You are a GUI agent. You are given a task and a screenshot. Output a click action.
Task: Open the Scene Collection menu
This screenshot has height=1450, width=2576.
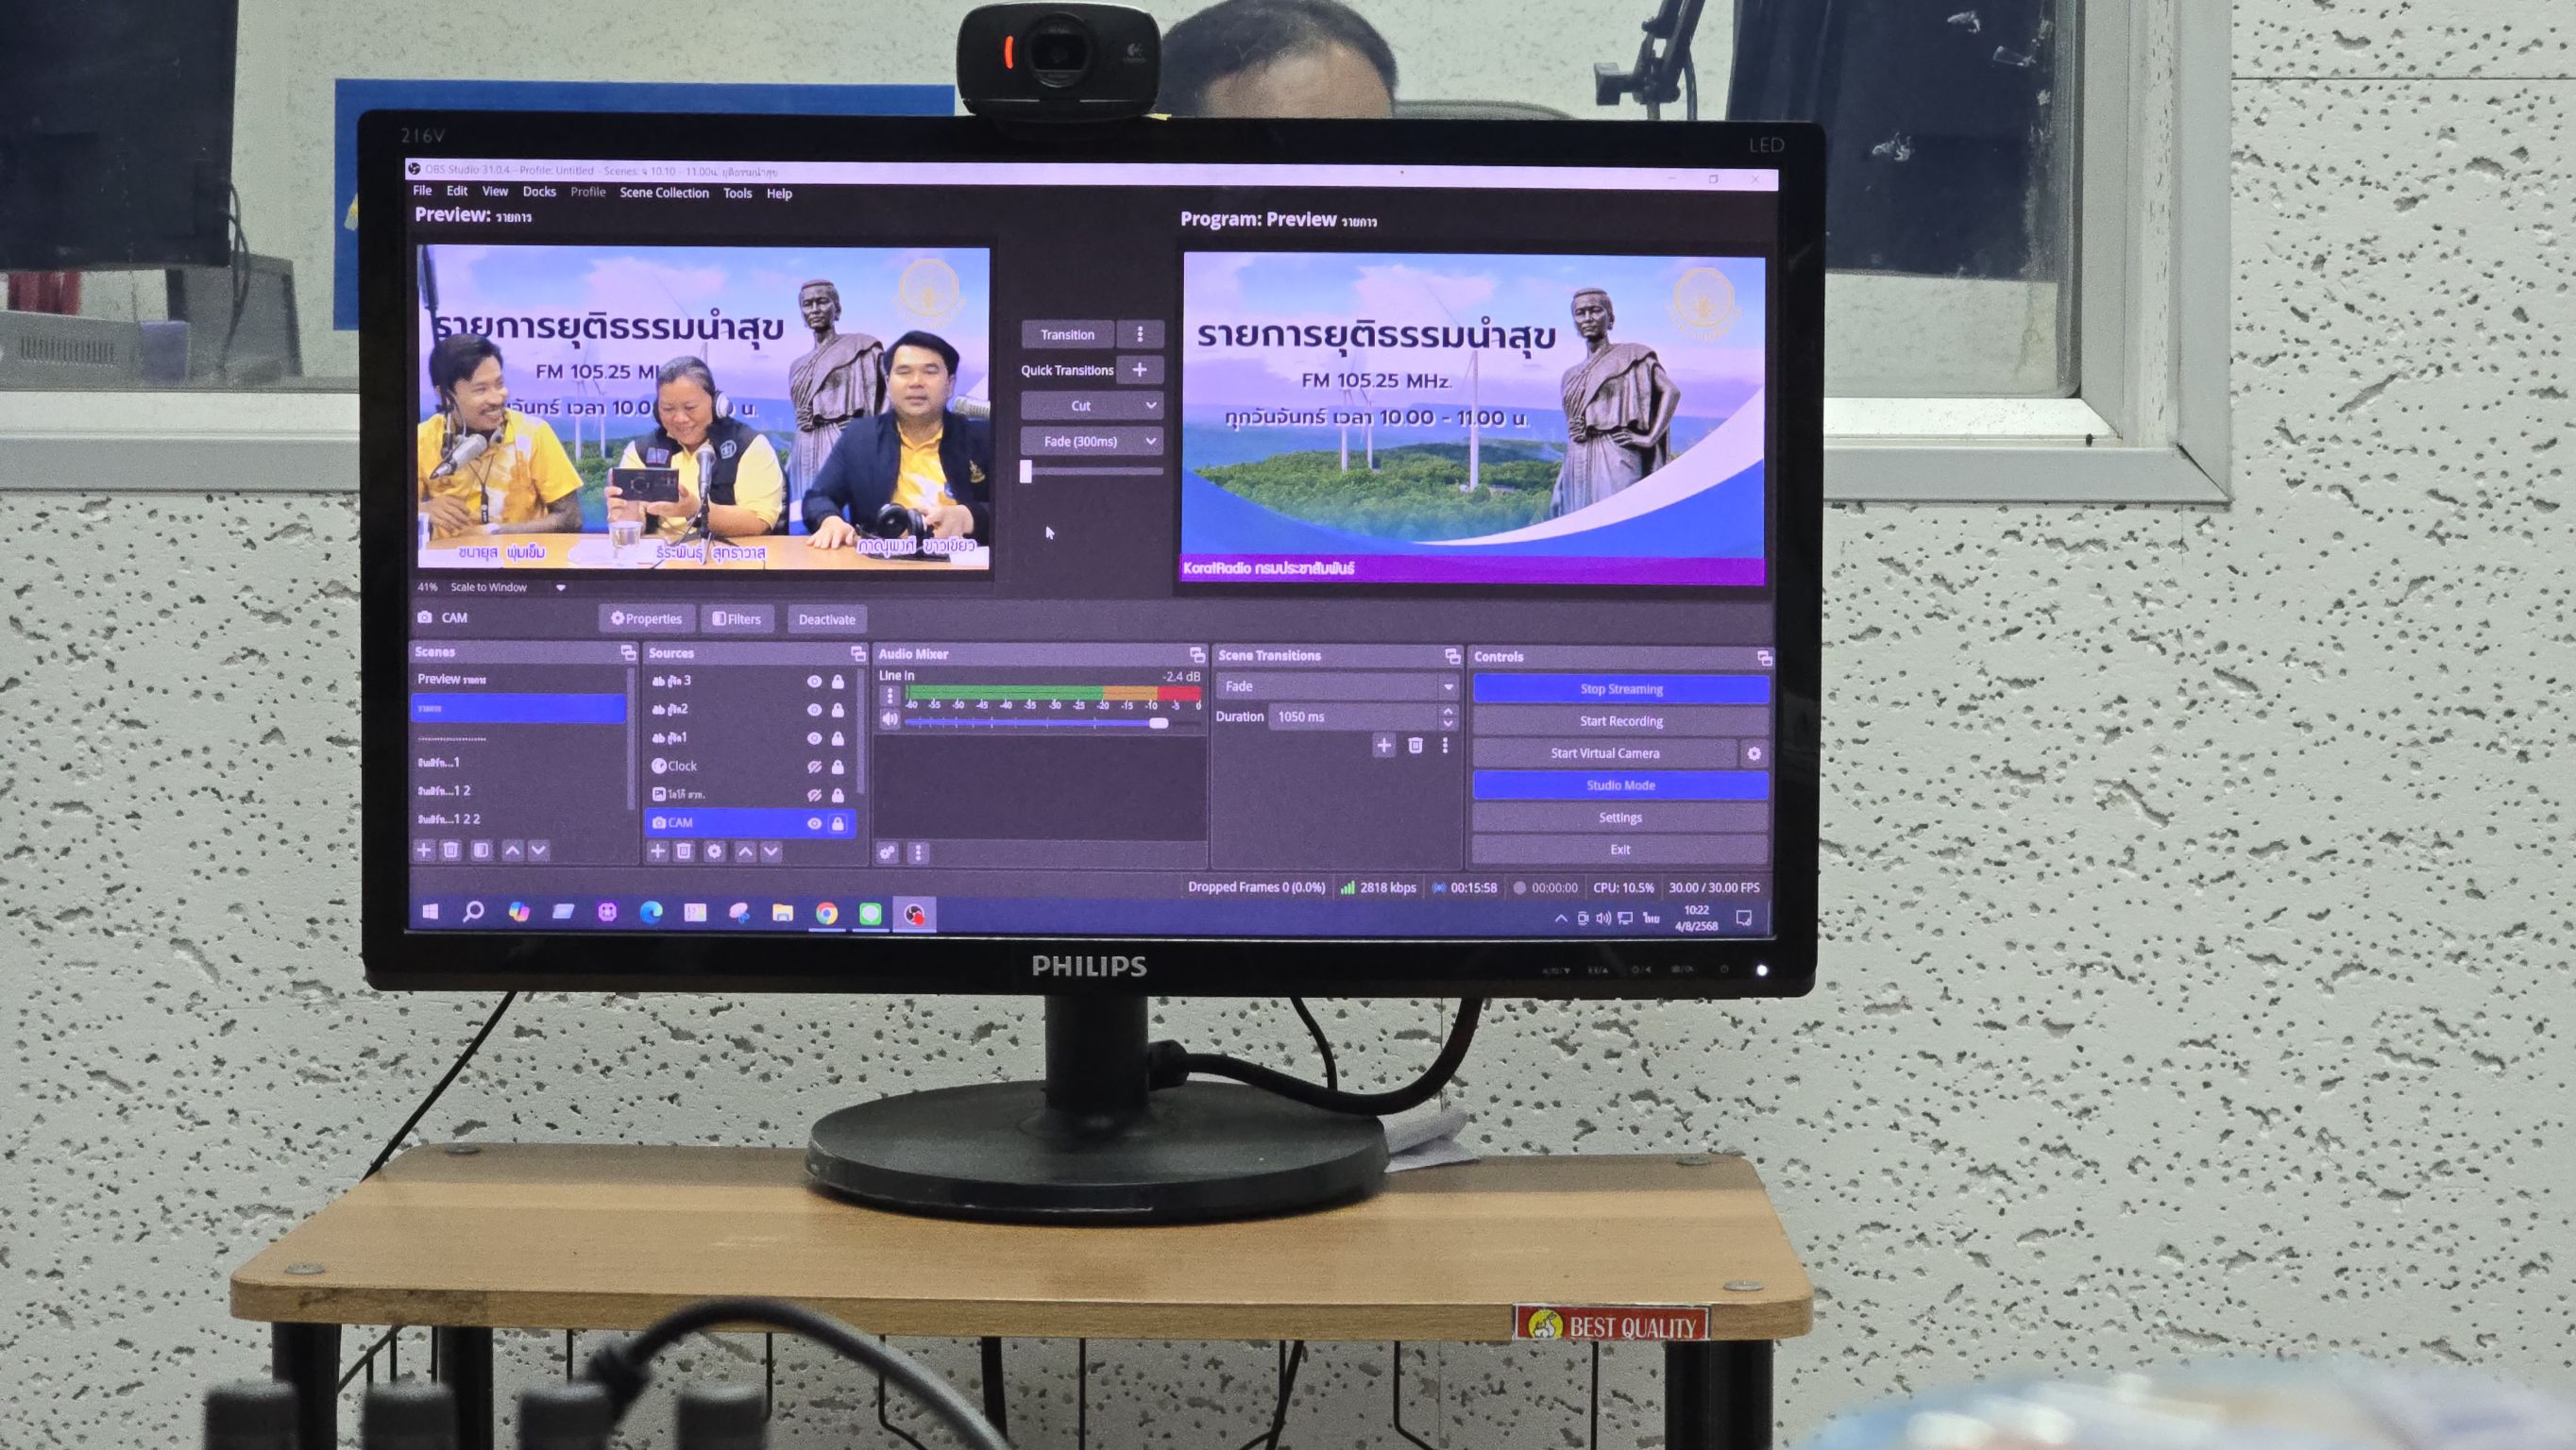click(x=663, y=193)
